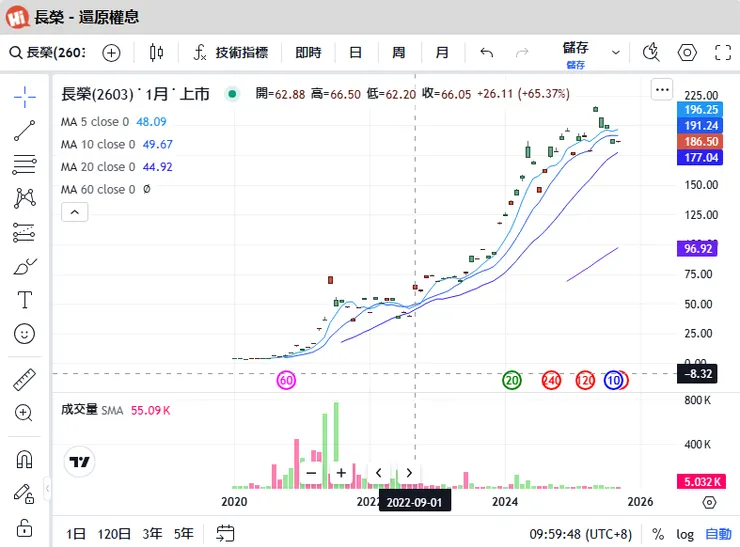Viewport: 740px width, 547px height.
Task: Select the ruler measure tool
Action: coord(25,380)
